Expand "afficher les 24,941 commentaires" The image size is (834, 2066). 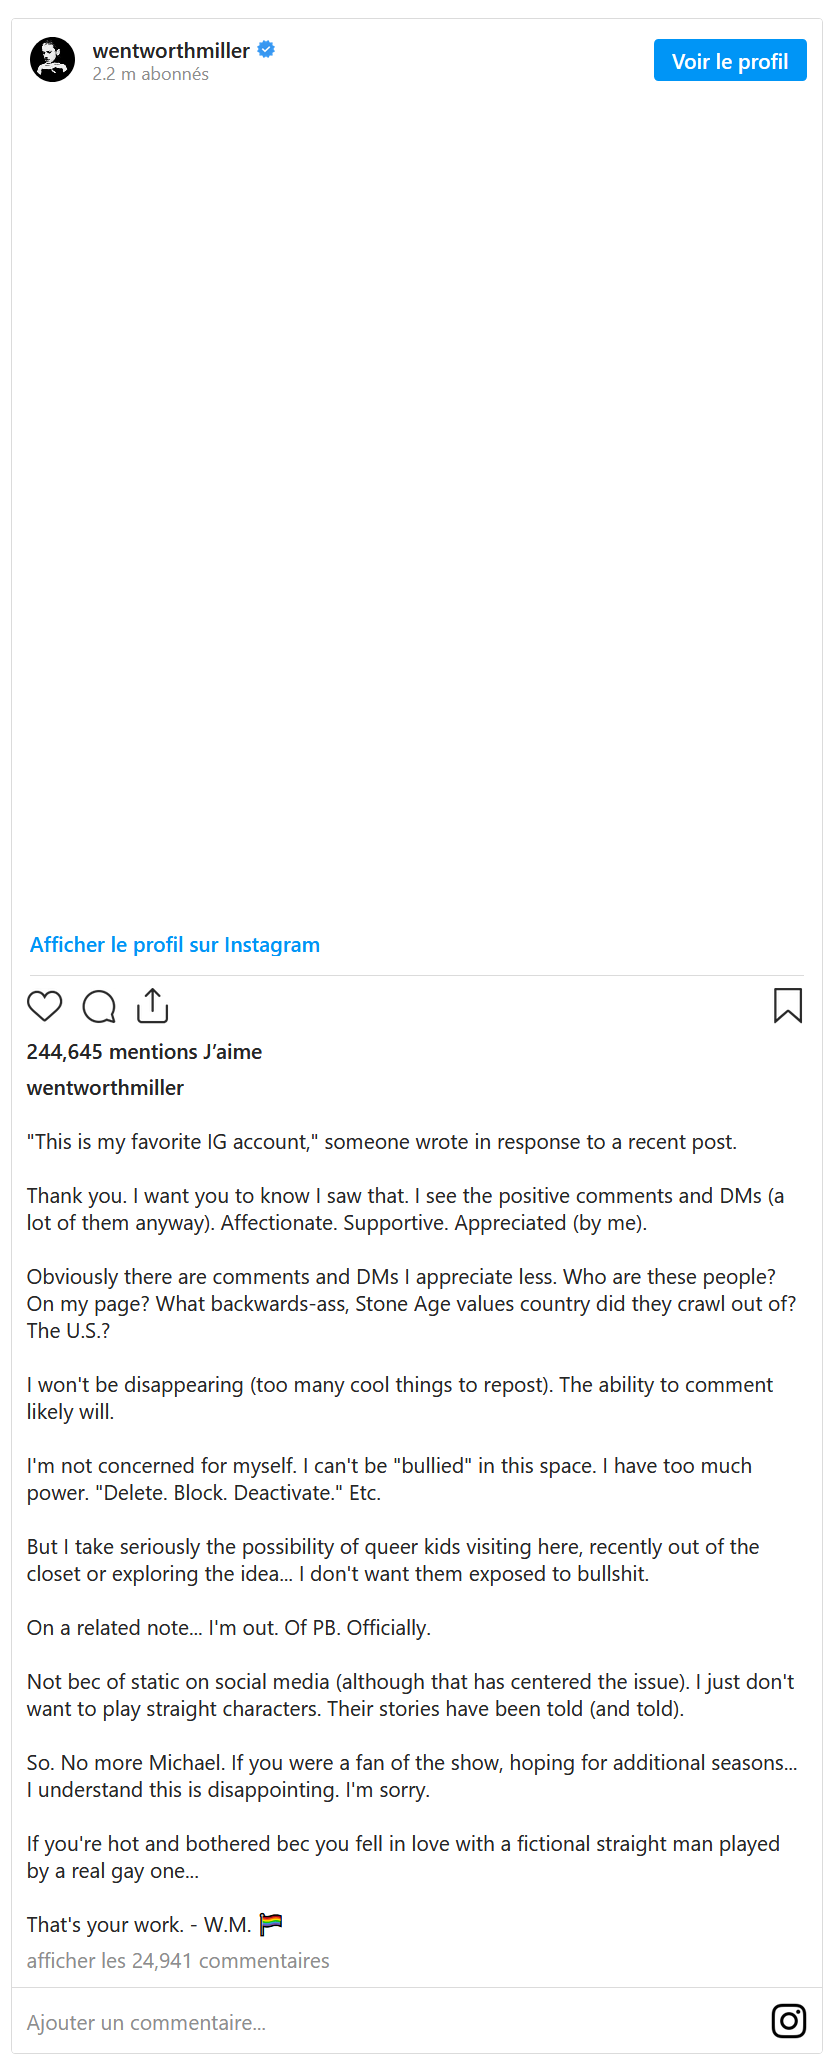(178, 1960)
